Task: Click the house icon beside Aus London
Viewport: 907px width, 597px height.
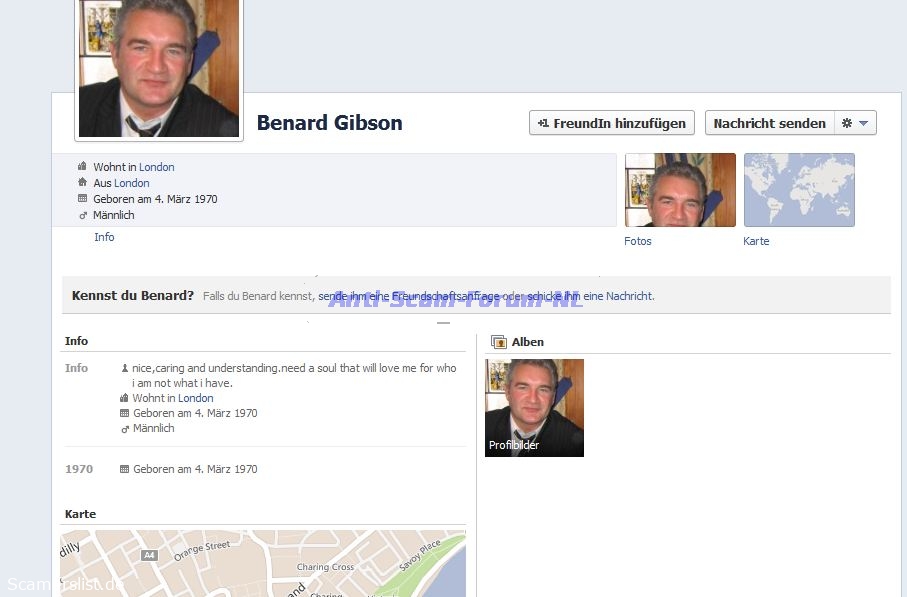Action: (82, 182)
